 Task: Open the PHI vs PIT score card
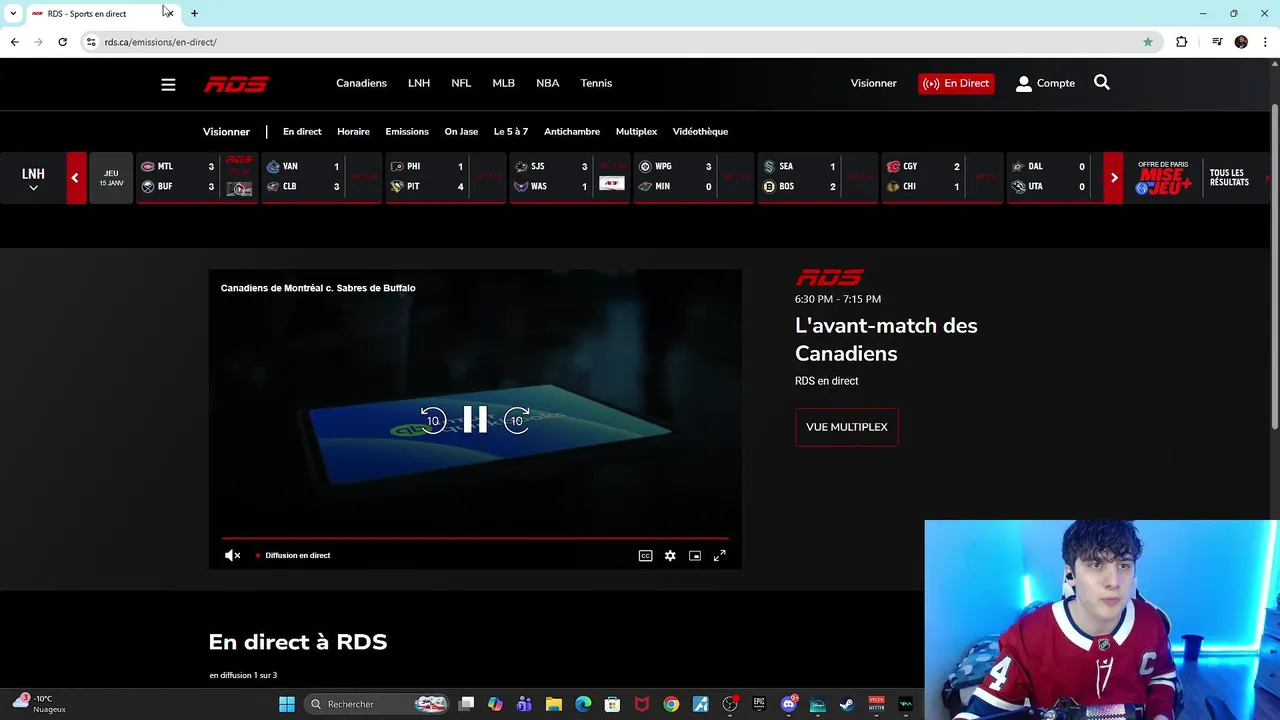click(x=445, y=177)
